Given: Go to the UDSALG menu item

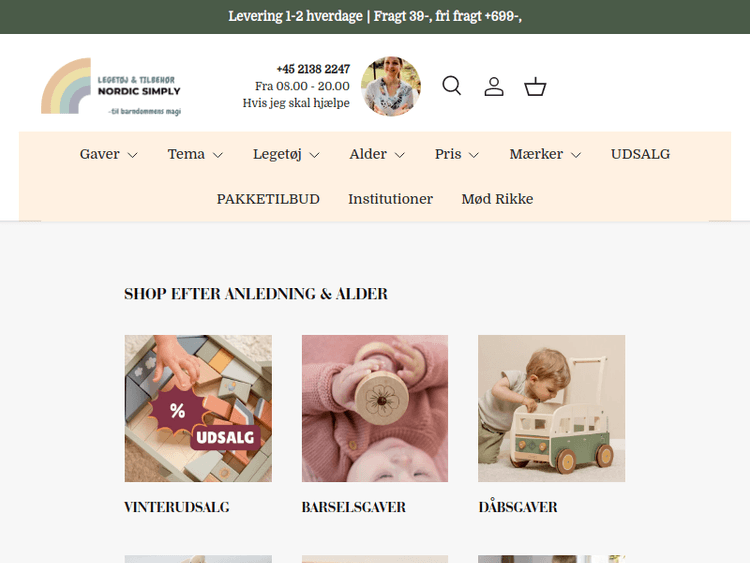Looking at the screenshot, I should click(x=640, y=154).
